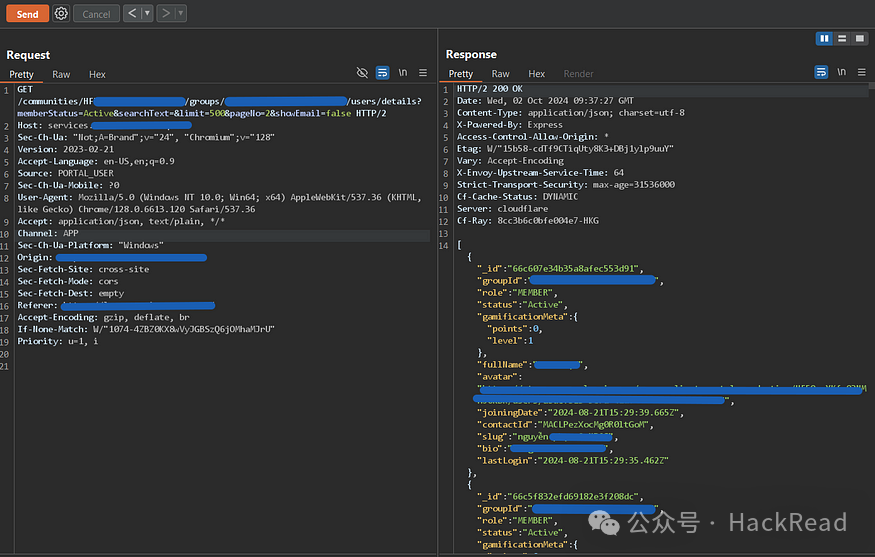Switch to side-by-side layout view
875x557 pixels.
click(x=825, y=38)
